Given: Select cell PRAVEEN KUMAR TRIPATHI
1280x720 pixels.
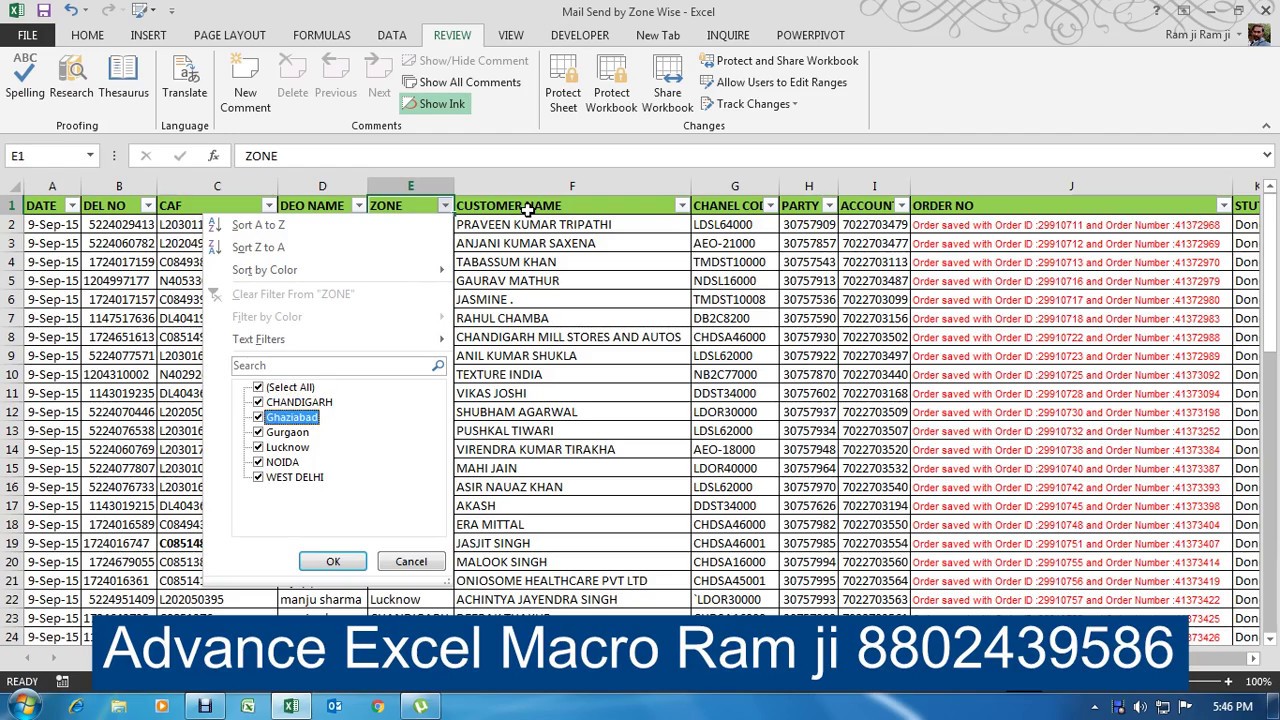Looking at the screenshot, I should point(572,225).
